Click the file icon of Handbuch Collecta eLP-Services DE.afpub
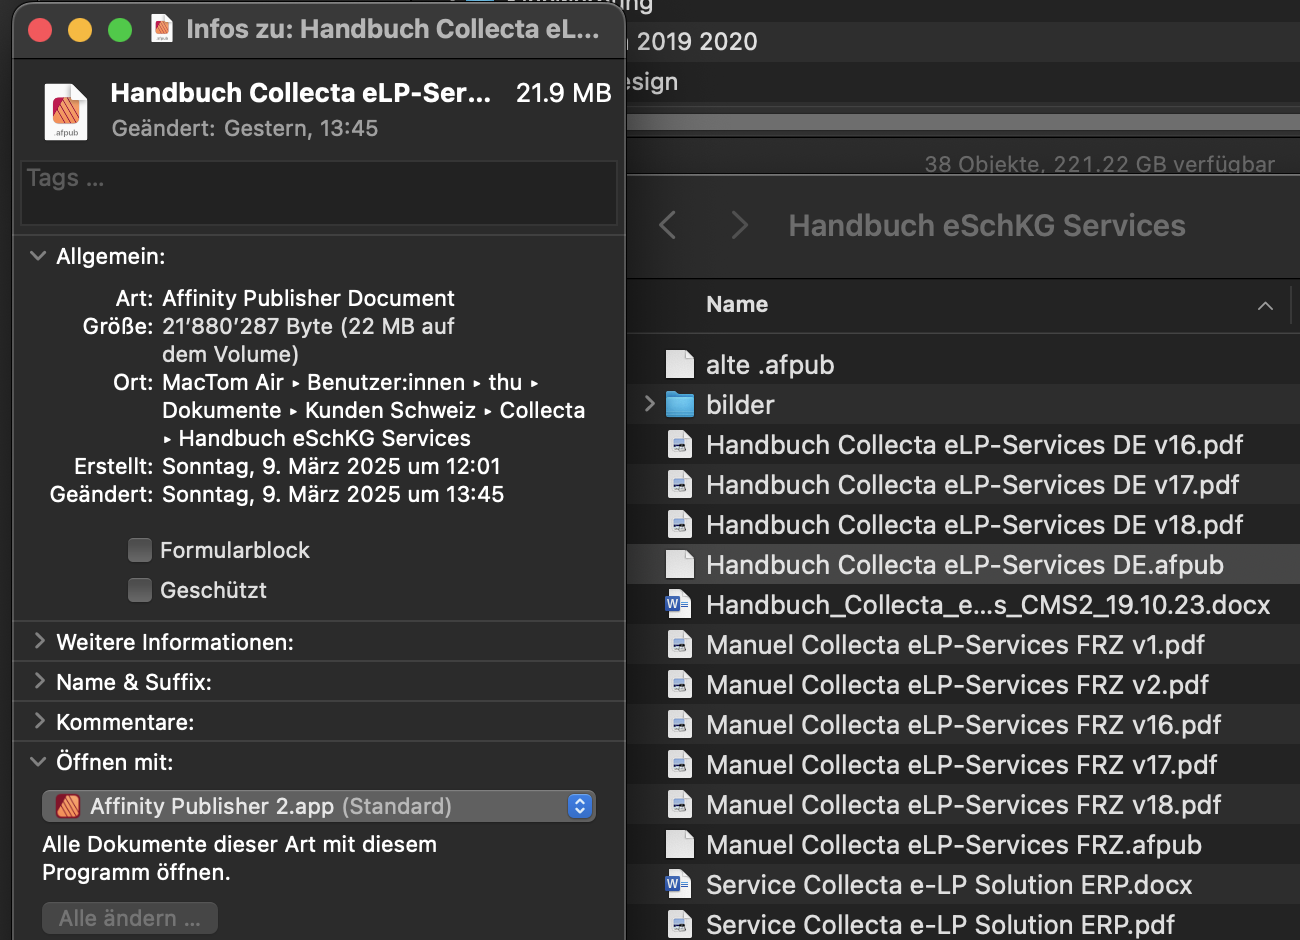This screenshot has width=1300, height=940. [x=680, y=565]
